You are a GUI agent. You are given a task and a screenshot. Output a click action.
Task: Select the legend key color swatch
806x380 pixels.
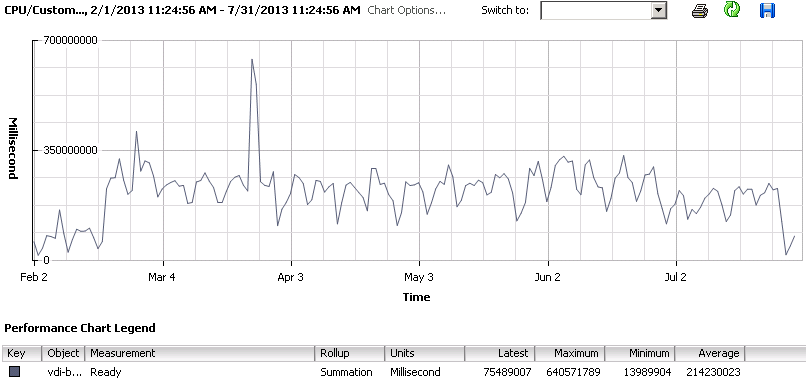point(14,371)
